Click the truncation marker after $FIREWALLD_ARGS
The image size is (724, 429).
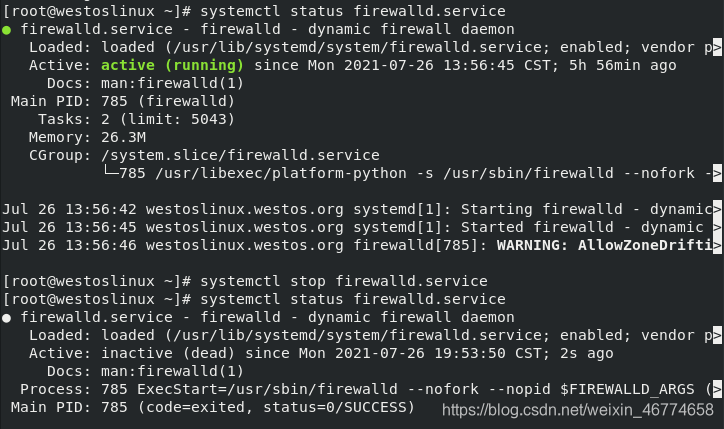tap(717, 389)
